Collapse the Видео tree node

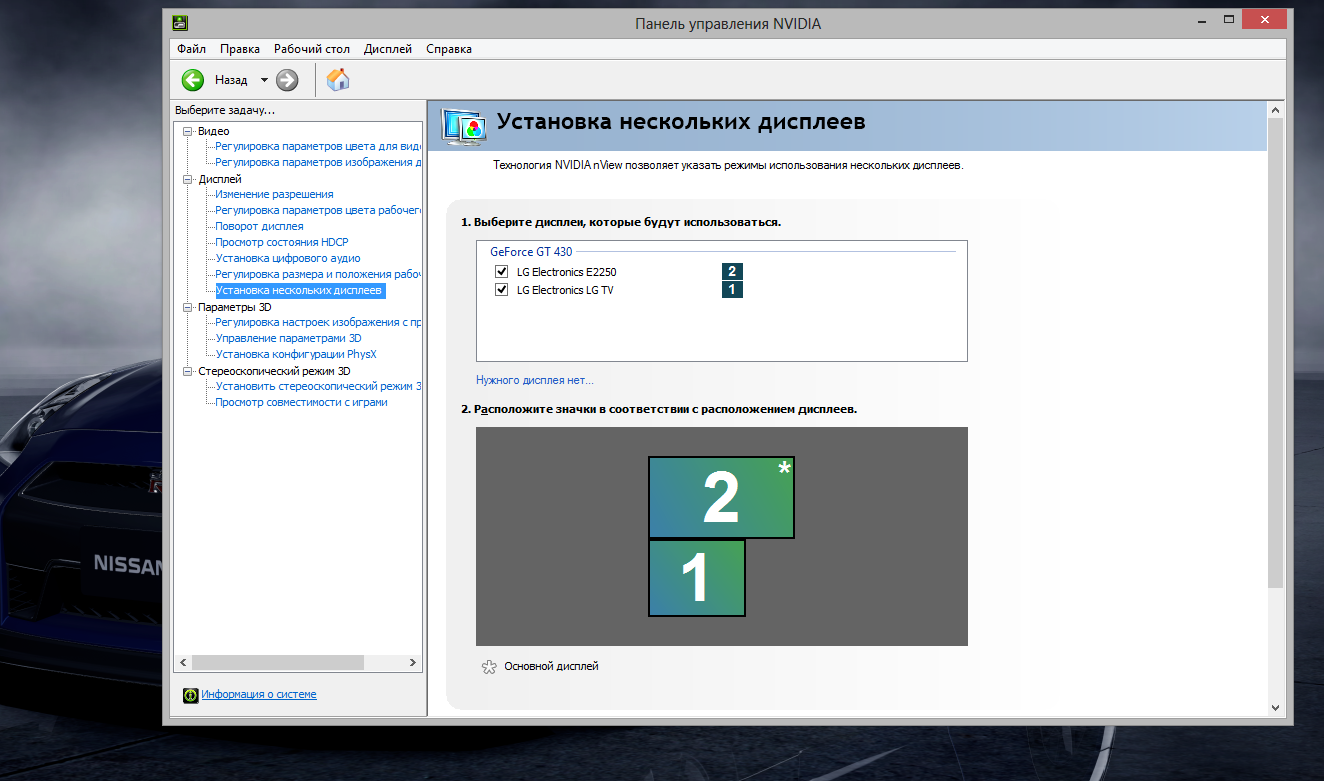tap(187, 131)
